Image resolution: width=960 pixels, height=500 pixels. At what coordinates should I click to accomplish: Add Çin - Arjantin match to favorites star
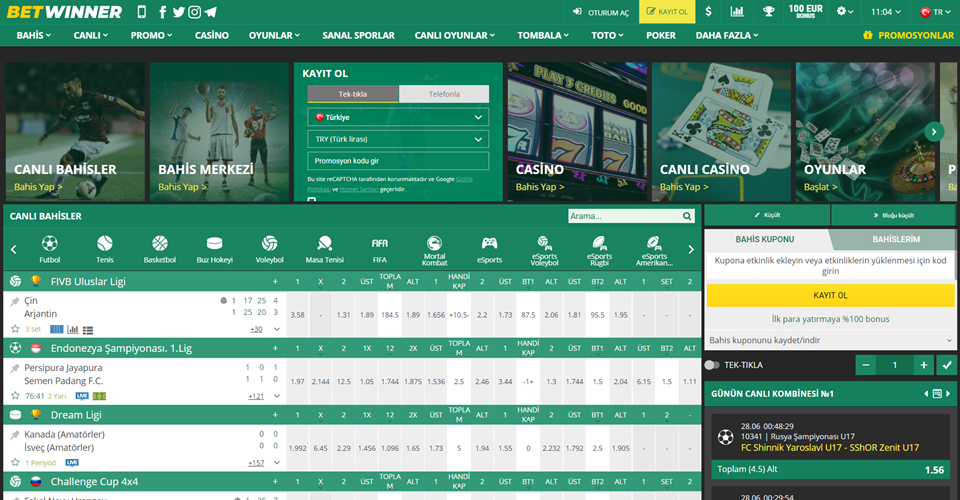(15, 329)
